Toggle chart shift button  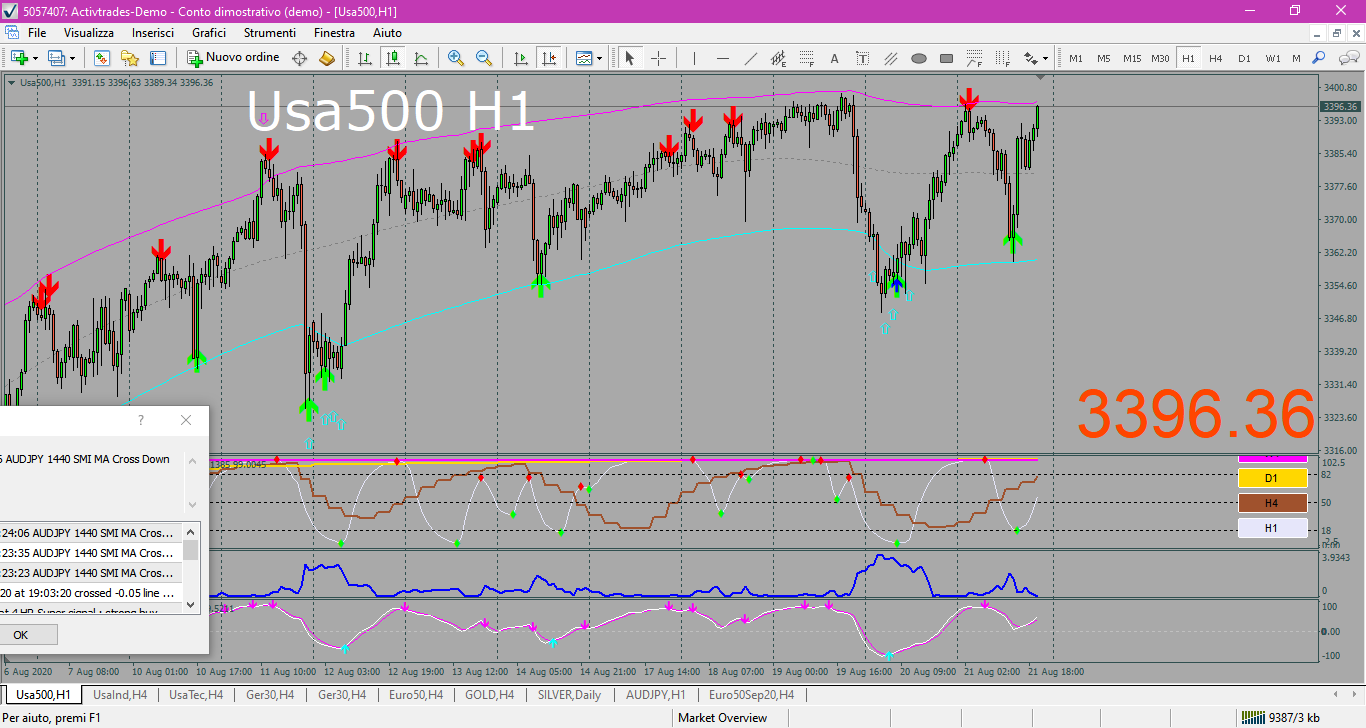click(x=548, y=58)
